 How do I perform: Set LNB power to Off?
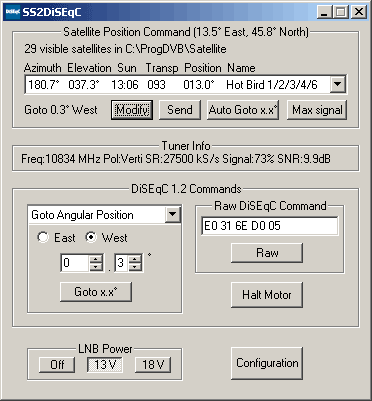[x=57, y=365]
